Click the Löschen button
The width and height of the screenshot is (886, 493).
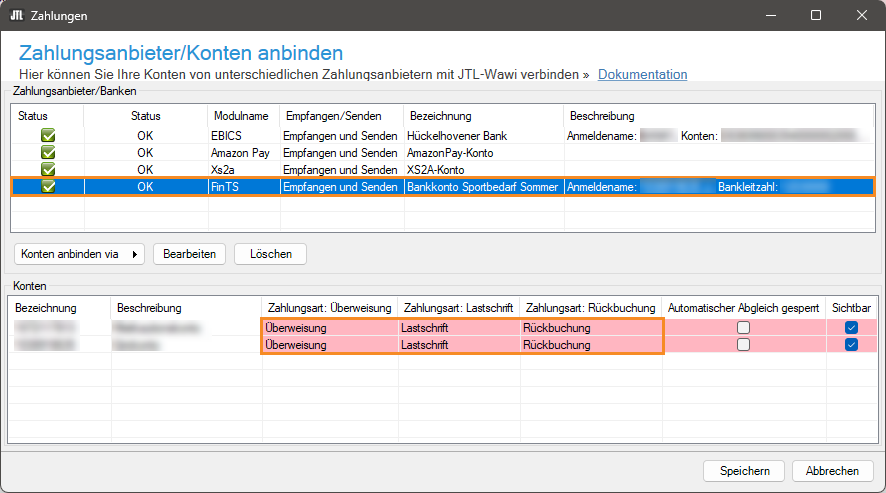click(x=270, y=254)
